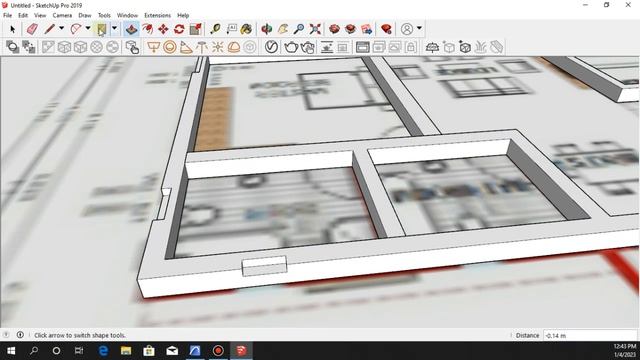Click the V-Ray sphere light icon

(x=170, y=47)
